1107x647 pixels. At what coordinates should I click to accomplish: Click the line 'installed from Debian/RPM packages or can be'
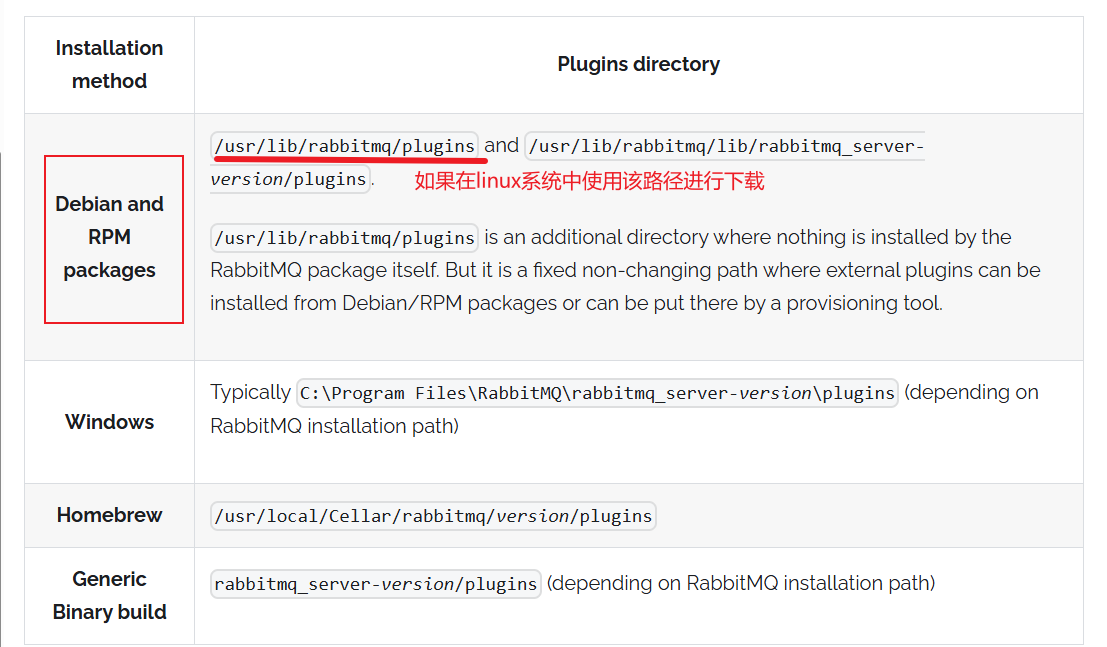[x=577, y=303]
